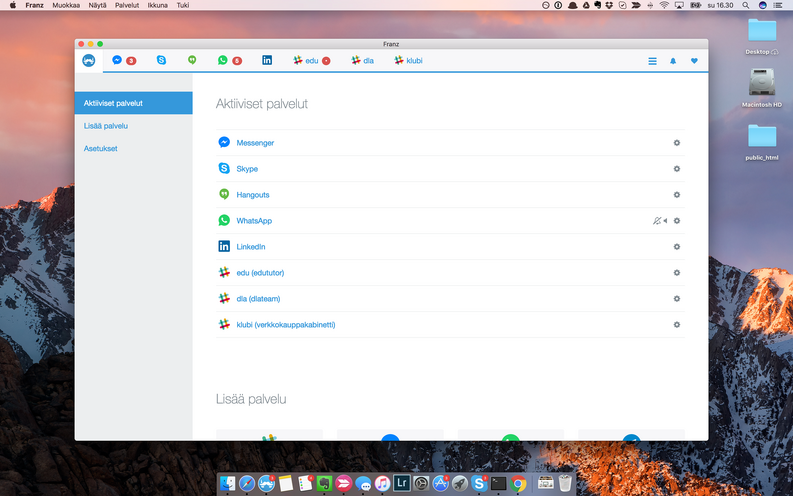Click the Hangouts link in services list
The height and width of the screenshot is (496, 793).
253,195
